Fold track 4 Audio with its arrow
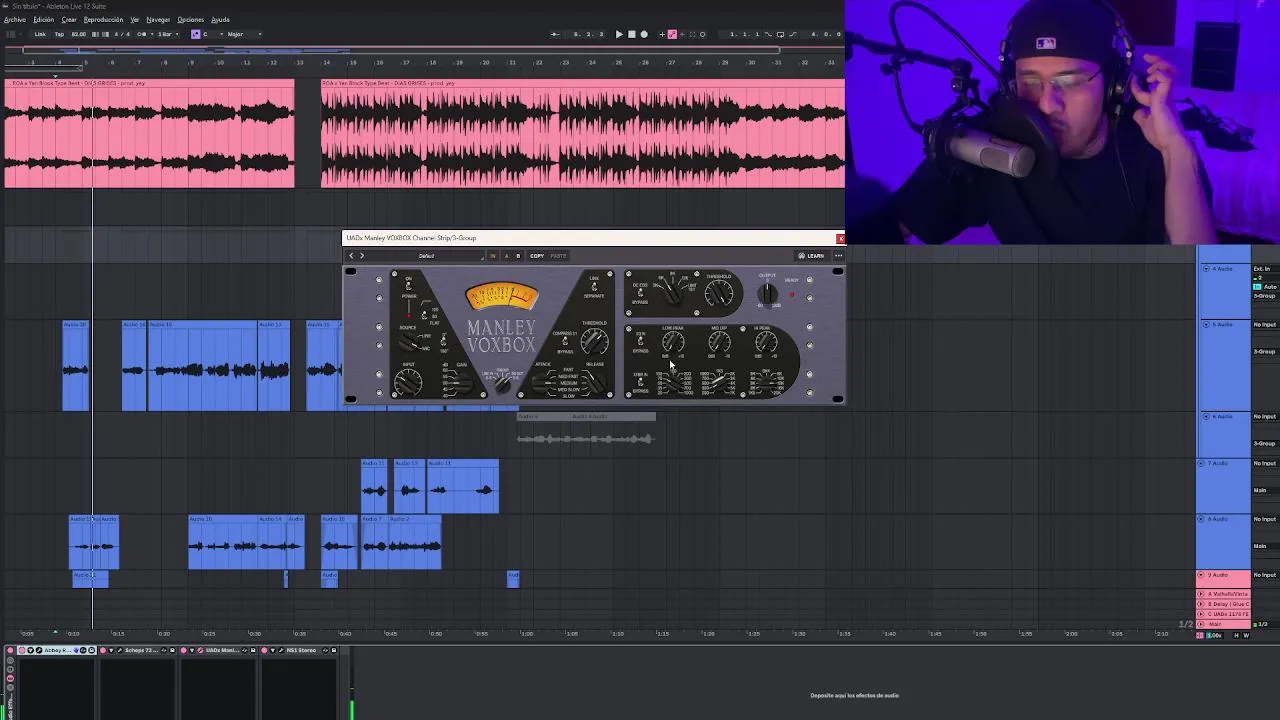Image resolution: width=1280 pixels, height=720 pixels. click(x=1205, y=269)
